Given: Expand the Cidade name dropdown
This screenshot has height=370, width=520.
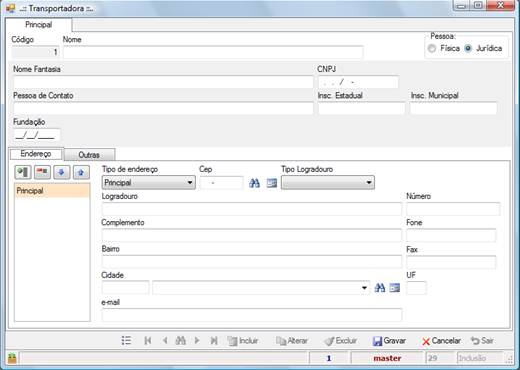Looking at the screenshot, I should [364, 288].
